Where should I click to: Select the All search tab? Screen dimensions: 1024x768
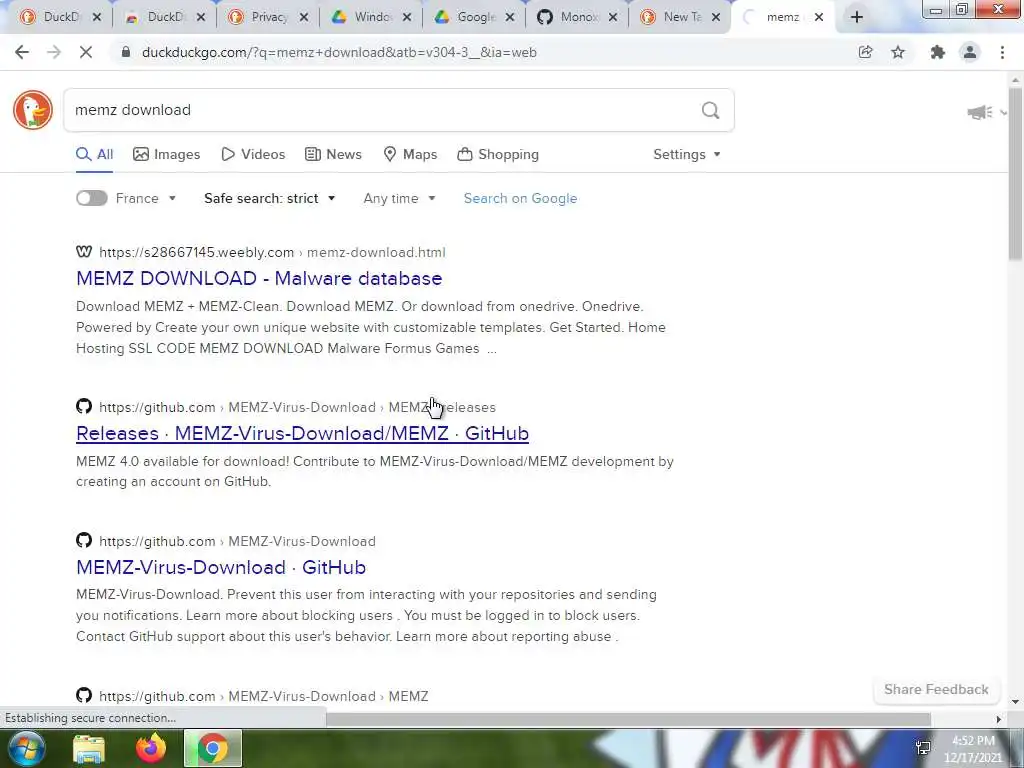click(95, 154)
